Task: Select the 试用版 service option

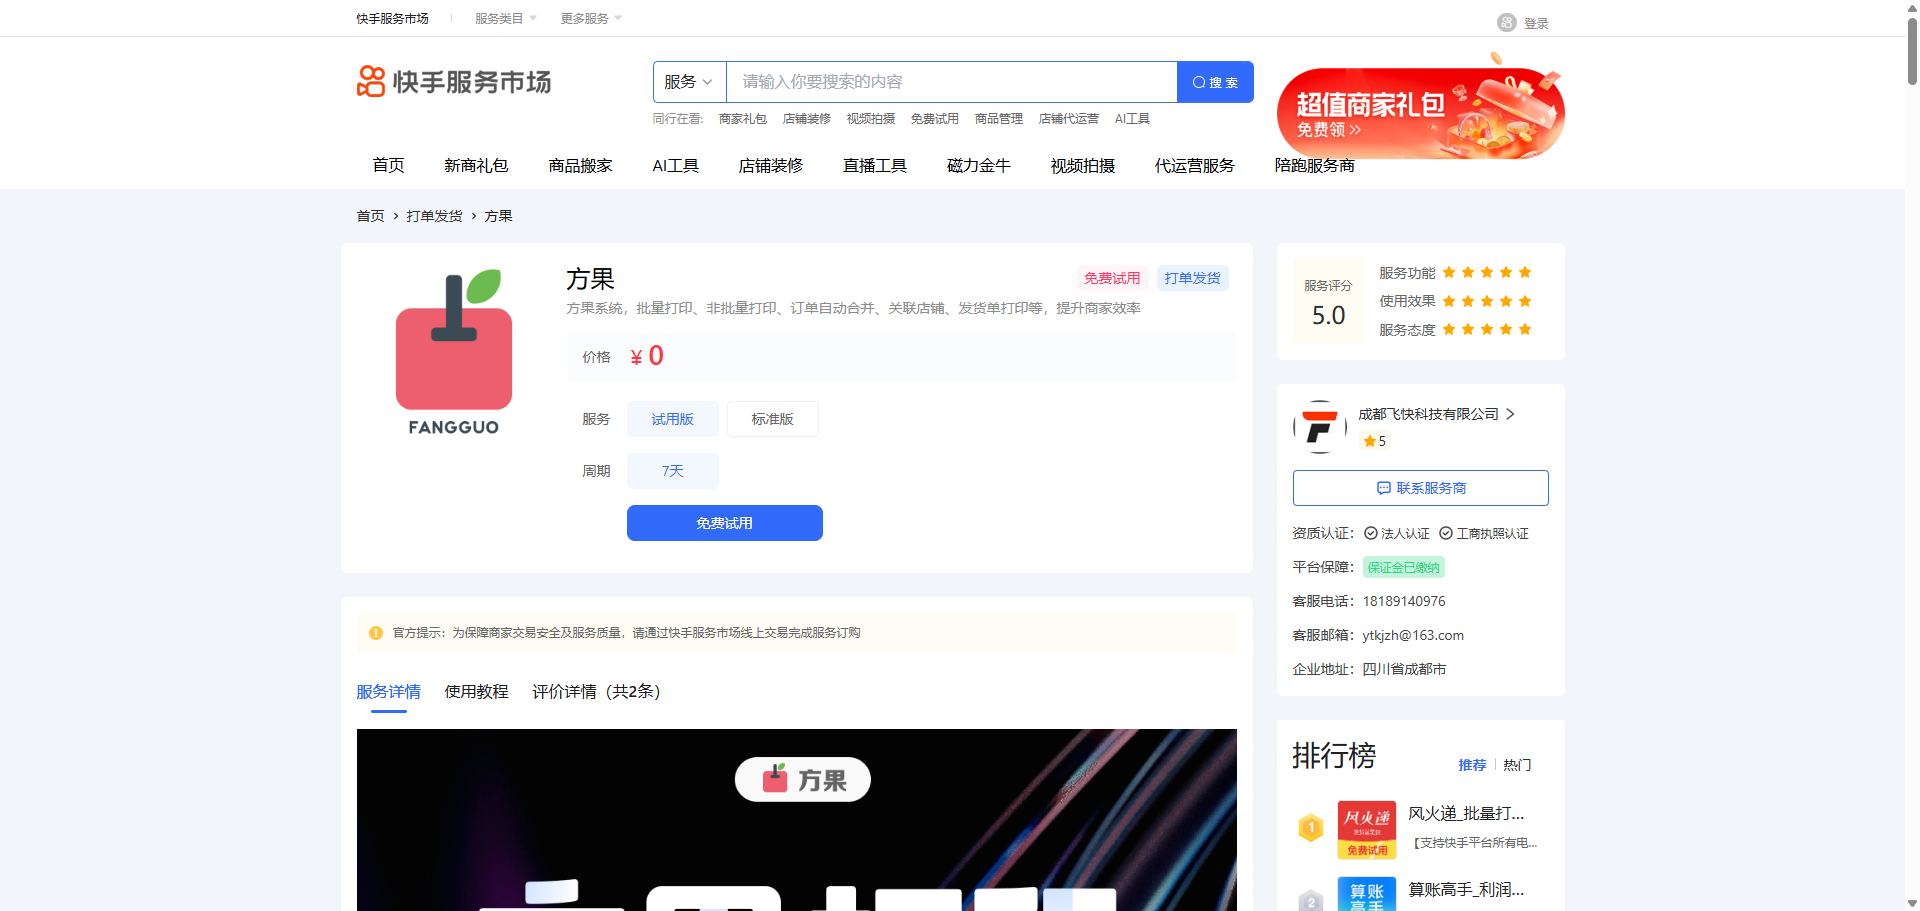Action: click(x=673, y=419)
